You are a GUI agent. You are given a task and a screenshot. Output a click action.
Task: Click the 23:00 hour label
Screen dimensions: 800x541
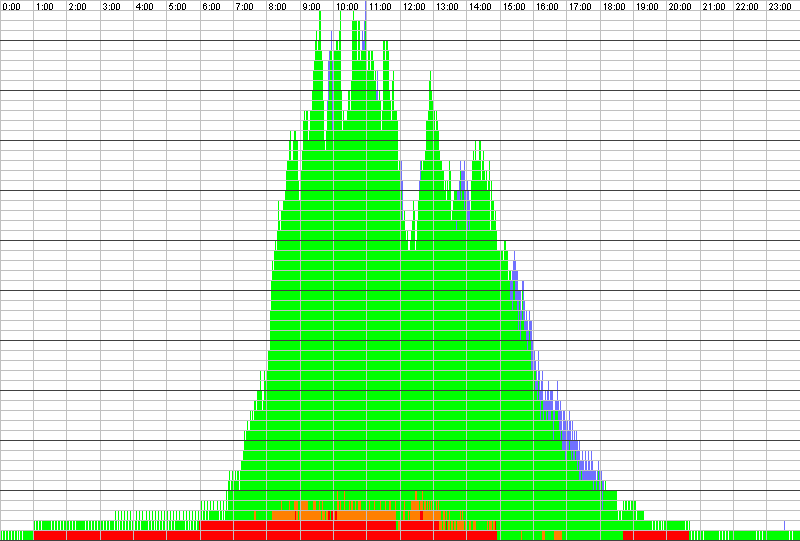click(780, 7)
